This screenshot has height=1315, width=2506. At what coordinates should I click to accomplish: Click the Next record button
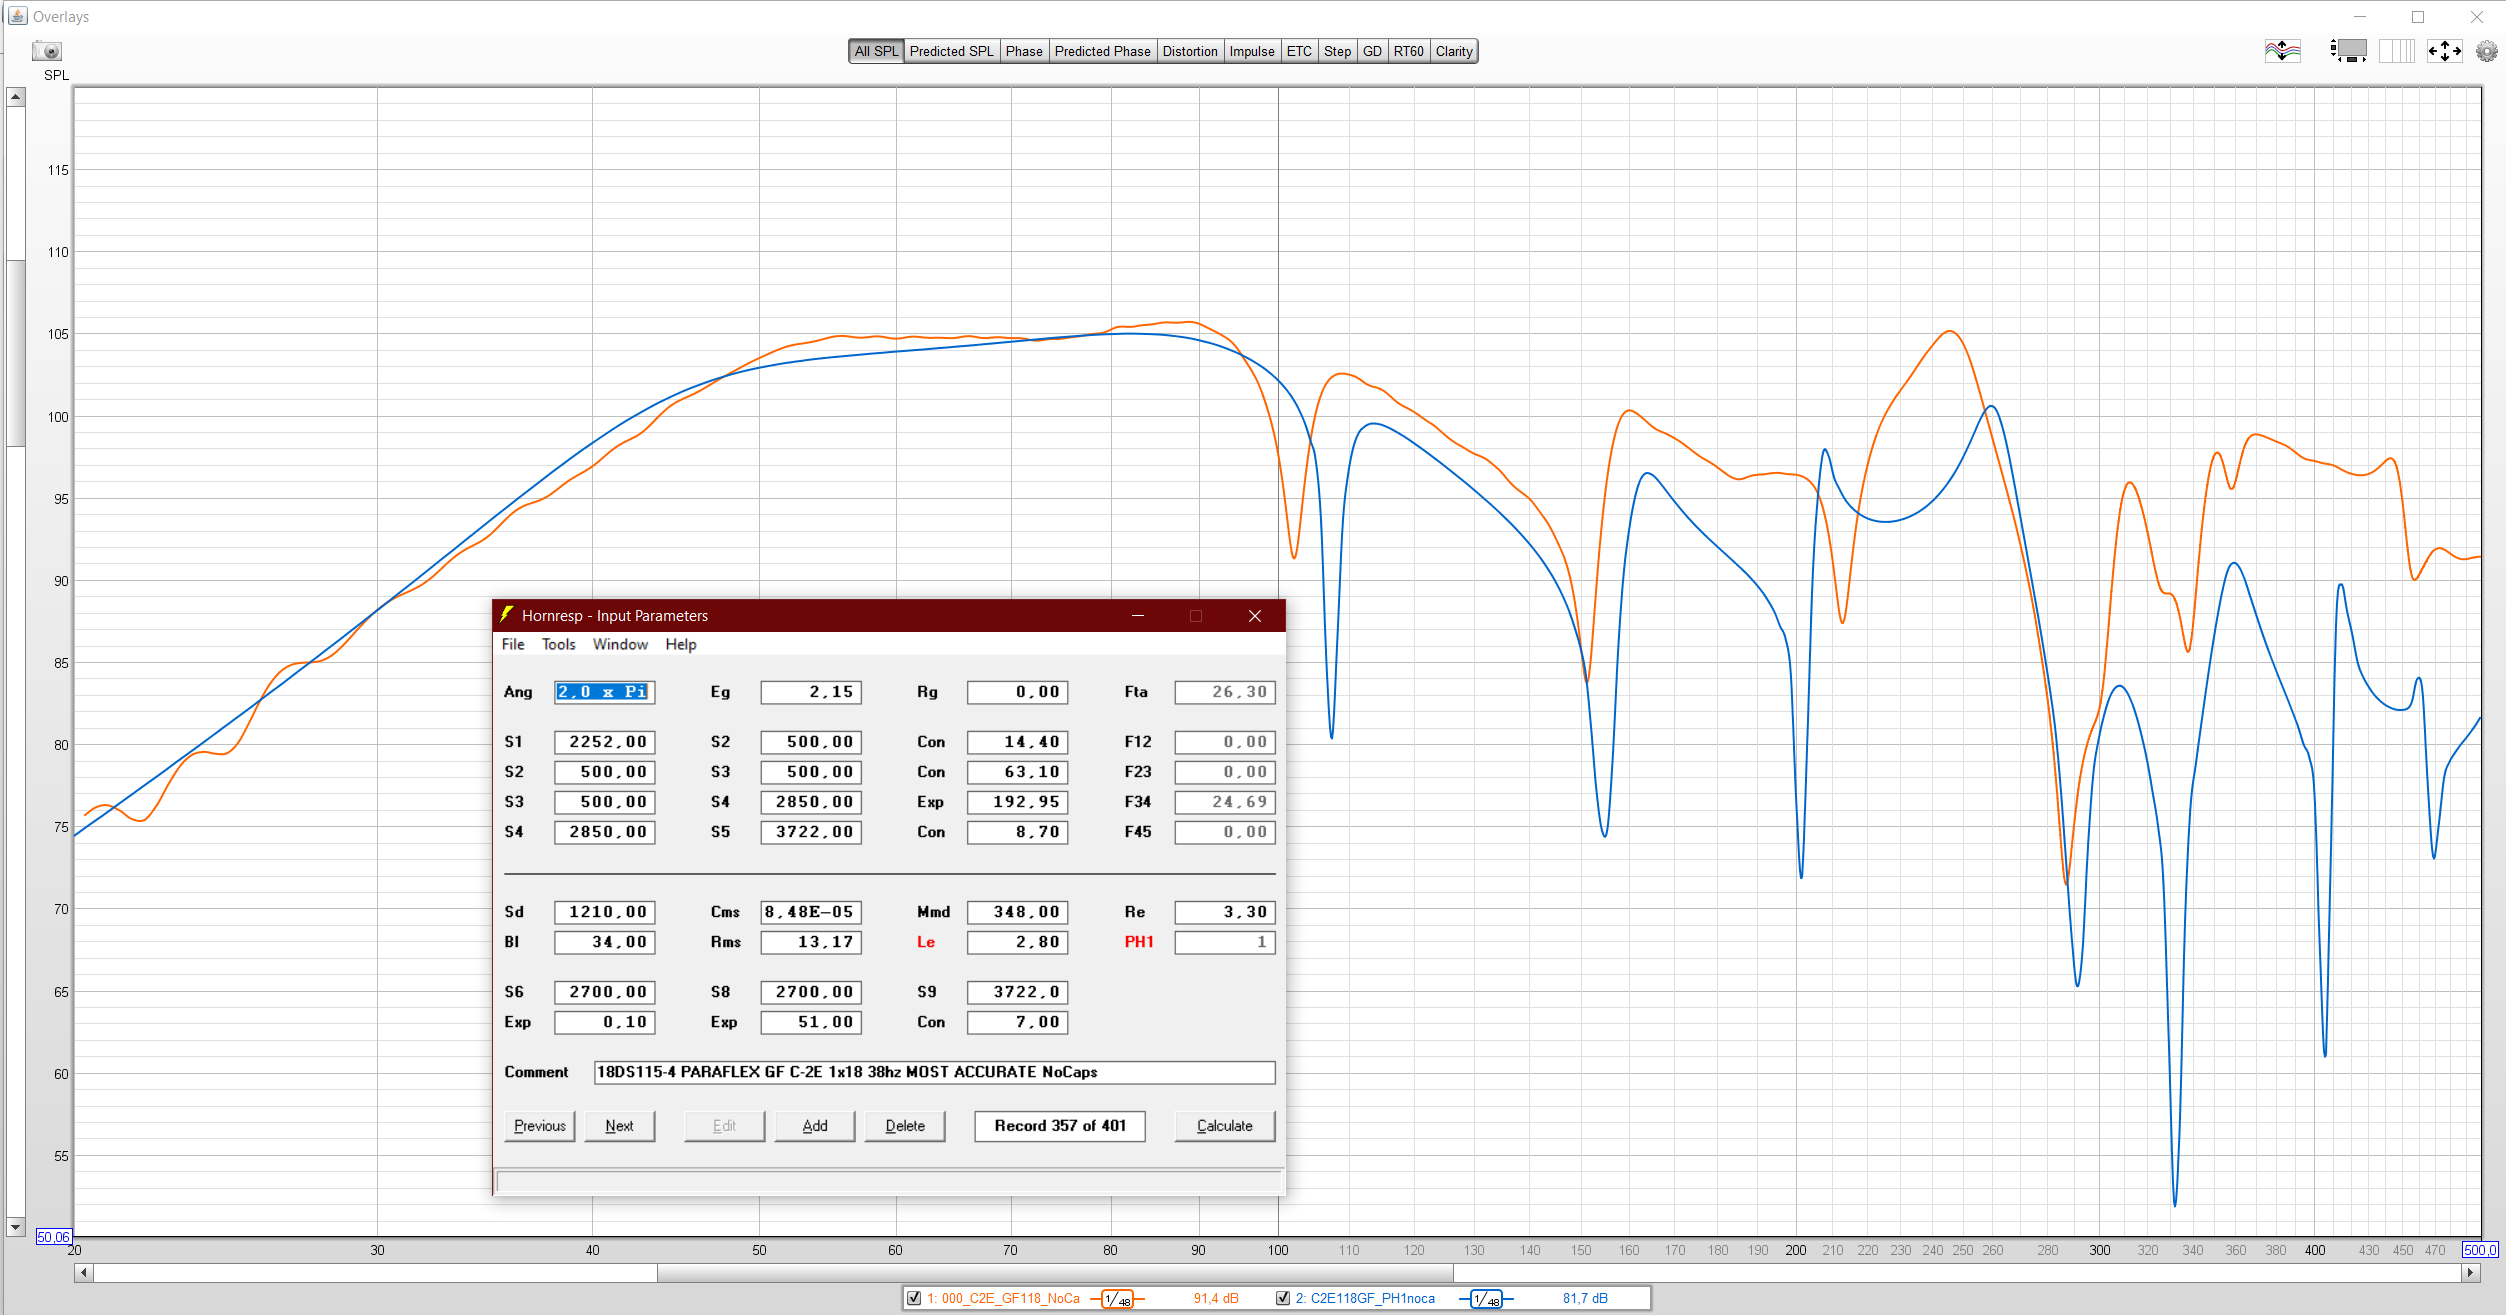pos(620,1126)
